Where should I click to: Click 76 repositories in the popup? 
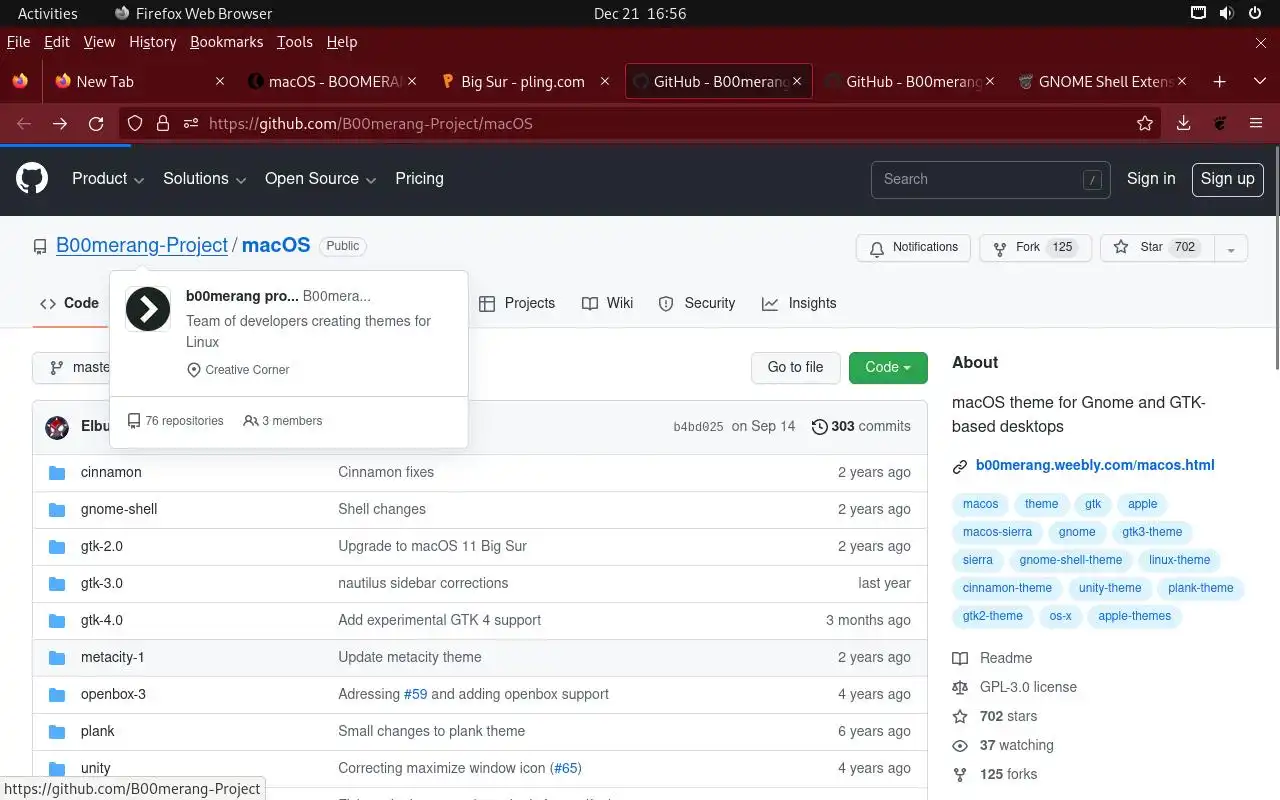tap(175, 421)
